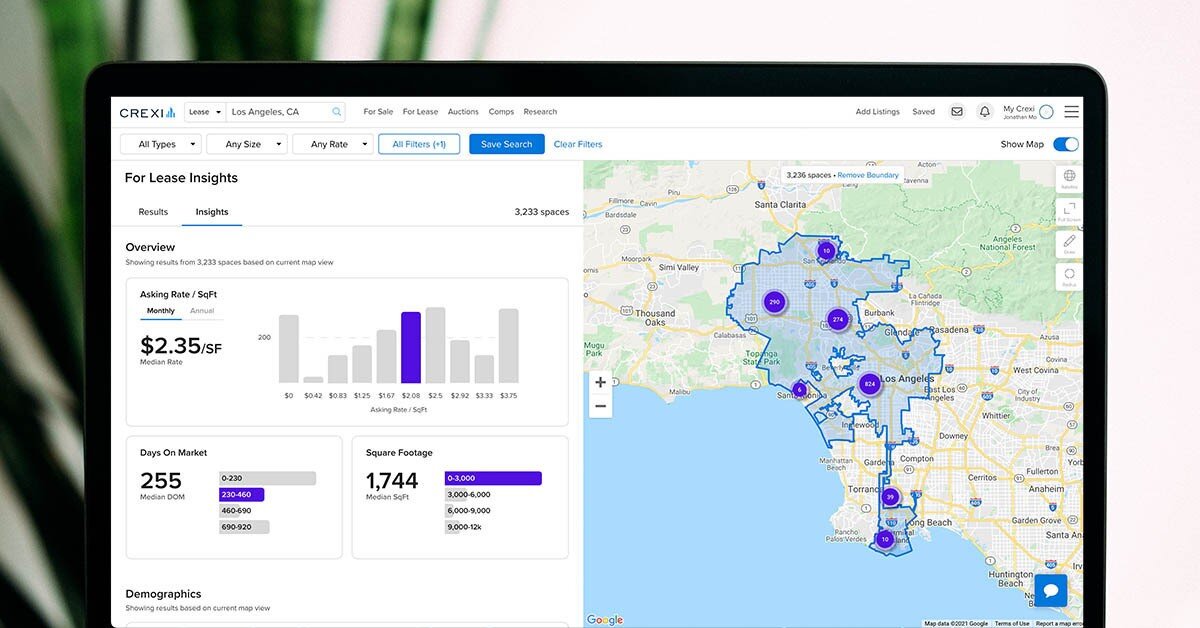
Task: Open the chat support bubble
Action: [1050, 590]
